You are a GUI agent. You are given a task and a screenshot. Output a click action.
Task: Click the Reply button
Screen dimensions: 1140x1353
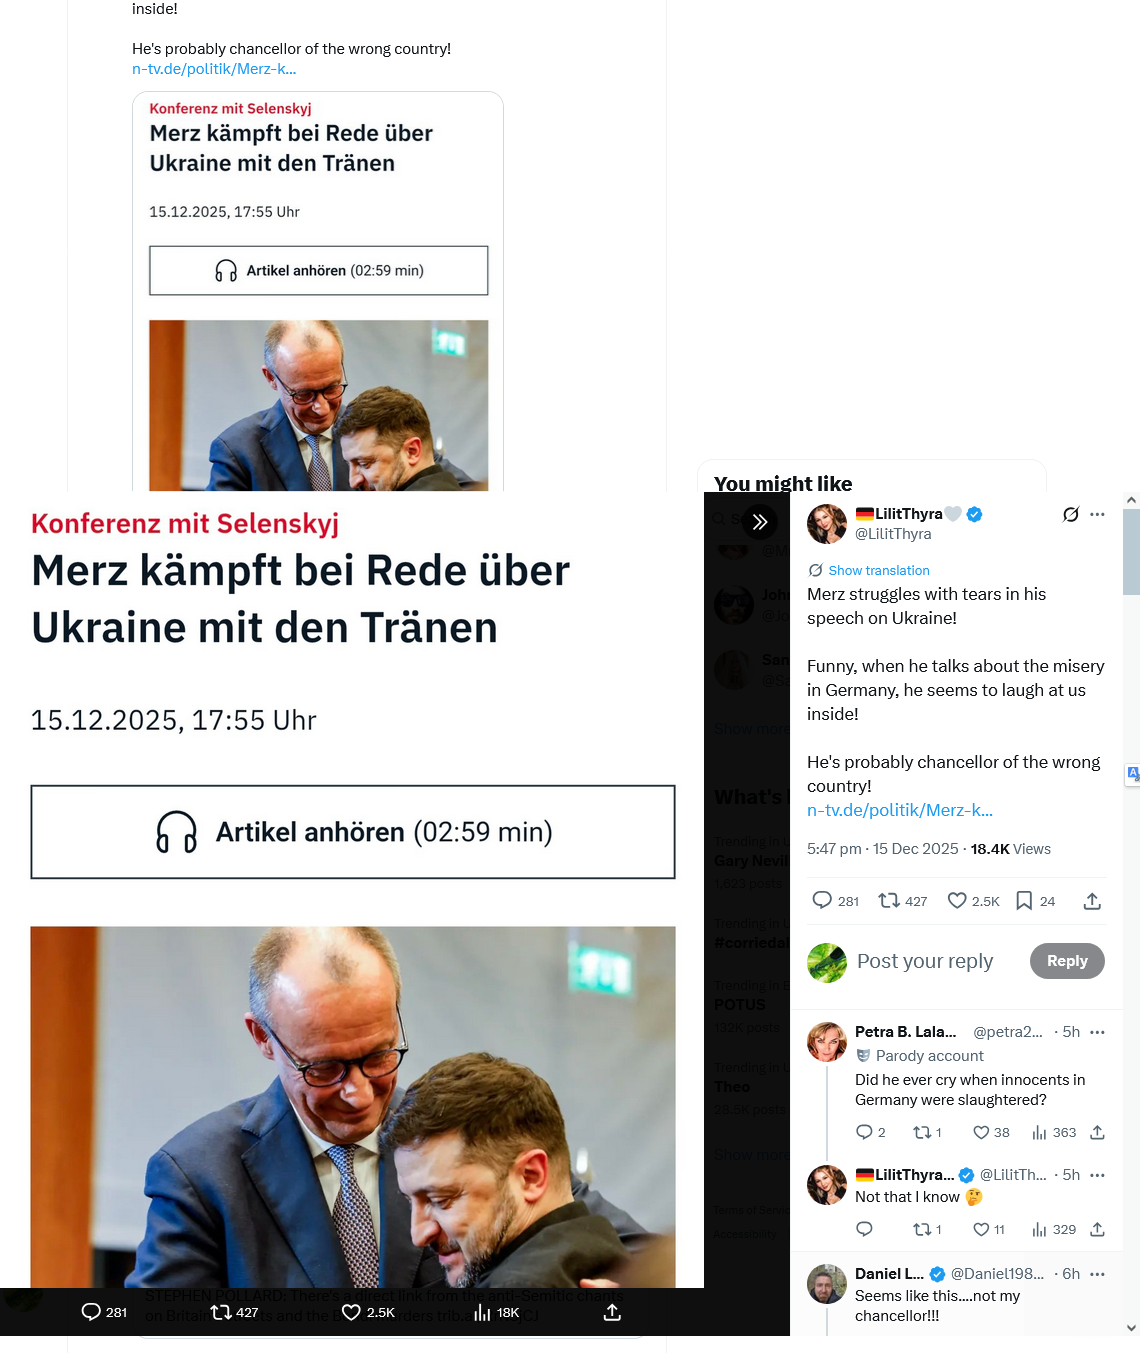coord(1067,961)
